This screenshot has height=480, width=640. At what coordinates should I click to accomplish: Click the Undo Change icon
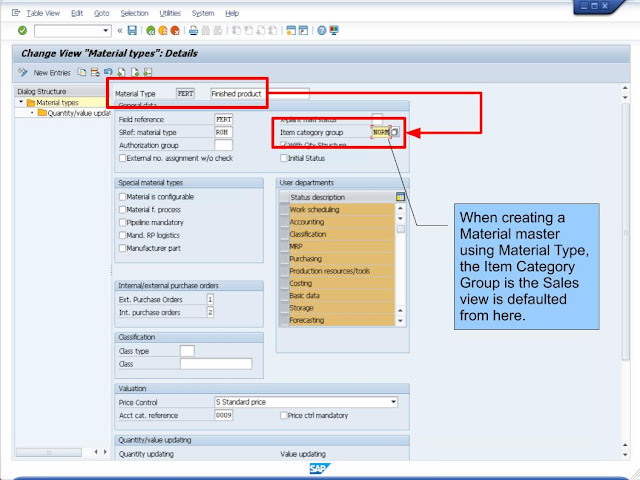click(108, 72)
